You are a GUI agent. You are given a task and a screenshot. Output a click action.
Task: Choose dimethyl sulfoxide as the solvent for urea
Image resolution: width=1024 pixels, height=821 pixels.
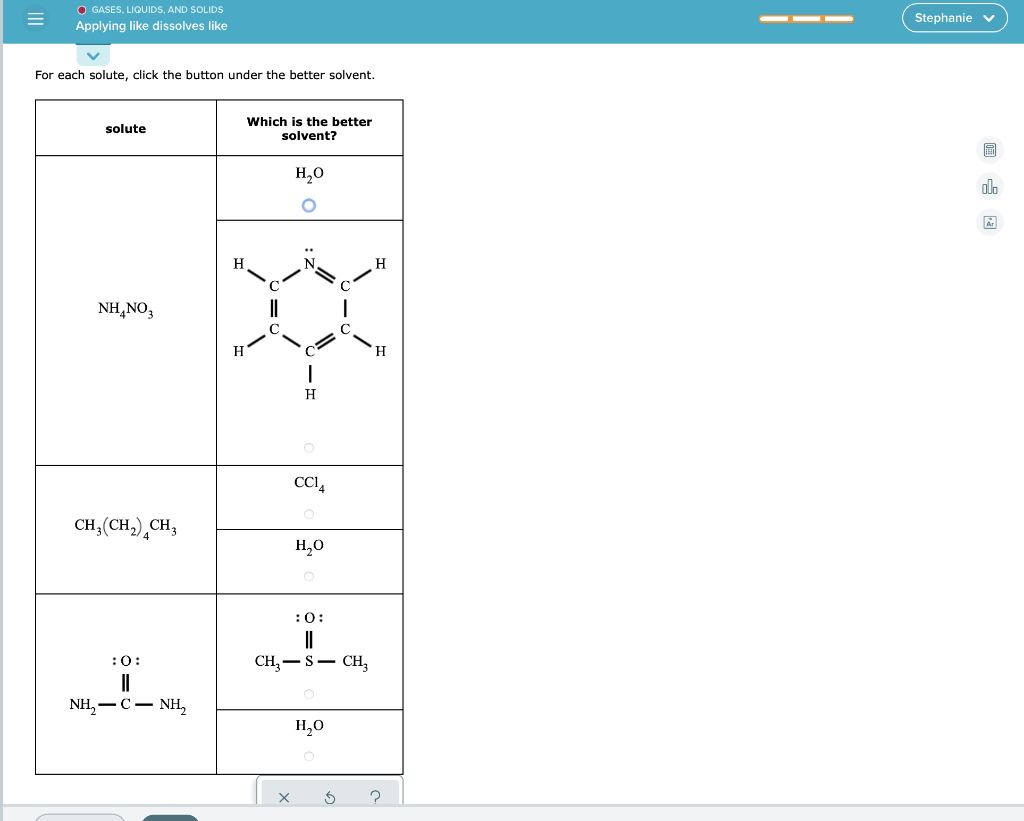tap(308, 692)
